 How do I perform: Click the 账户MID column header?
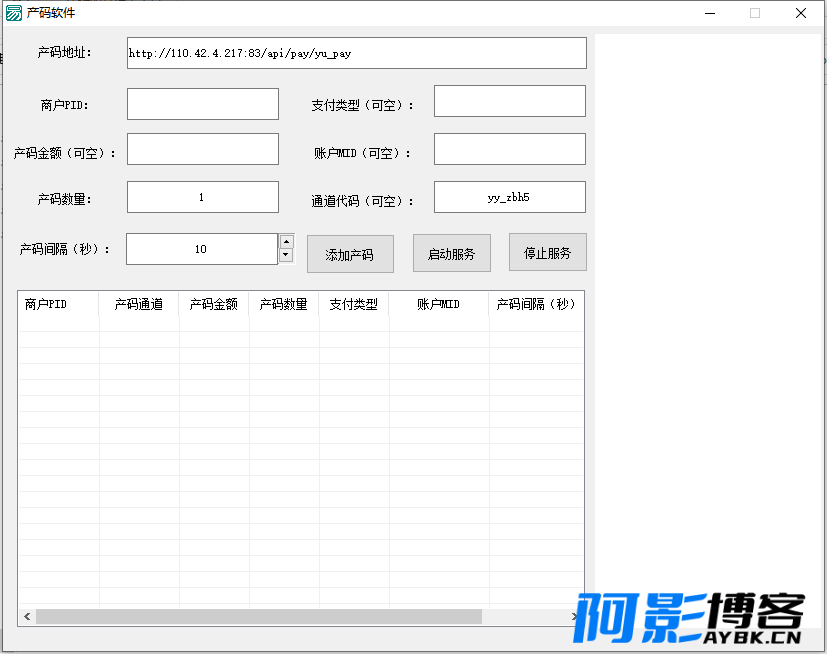[x=439, y=304]
